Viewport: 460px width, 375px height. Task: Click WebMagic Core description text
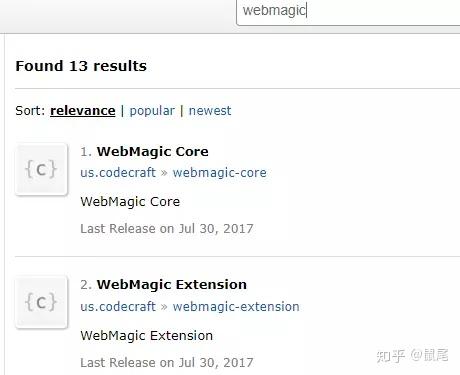point(130,202)
